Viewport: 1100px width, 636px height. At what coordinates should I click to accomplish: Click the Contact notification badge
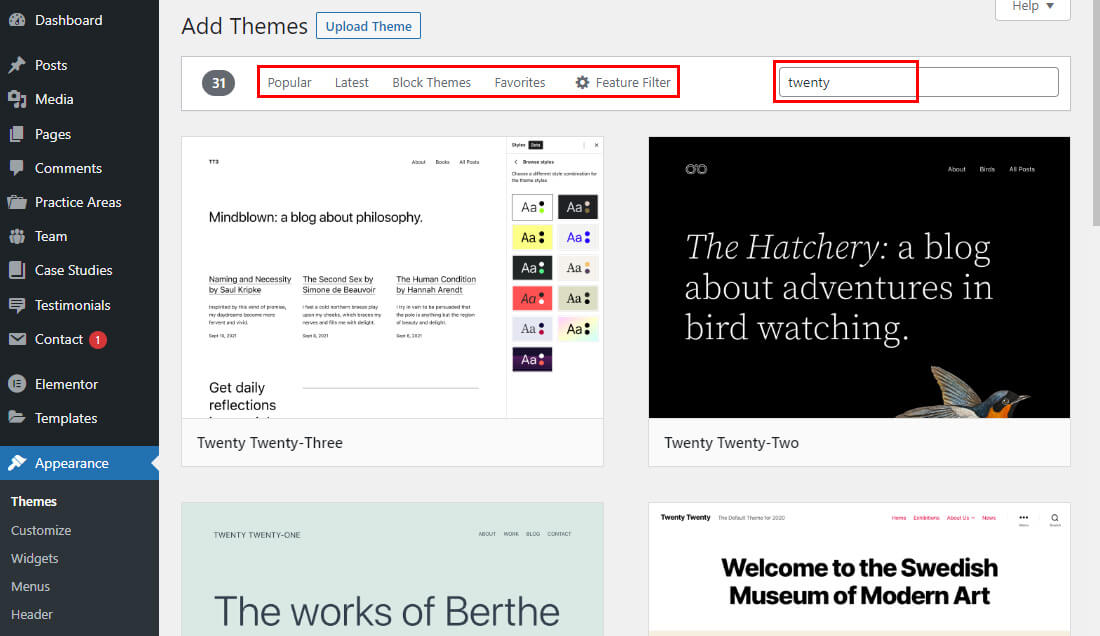[x=98, y=340]
